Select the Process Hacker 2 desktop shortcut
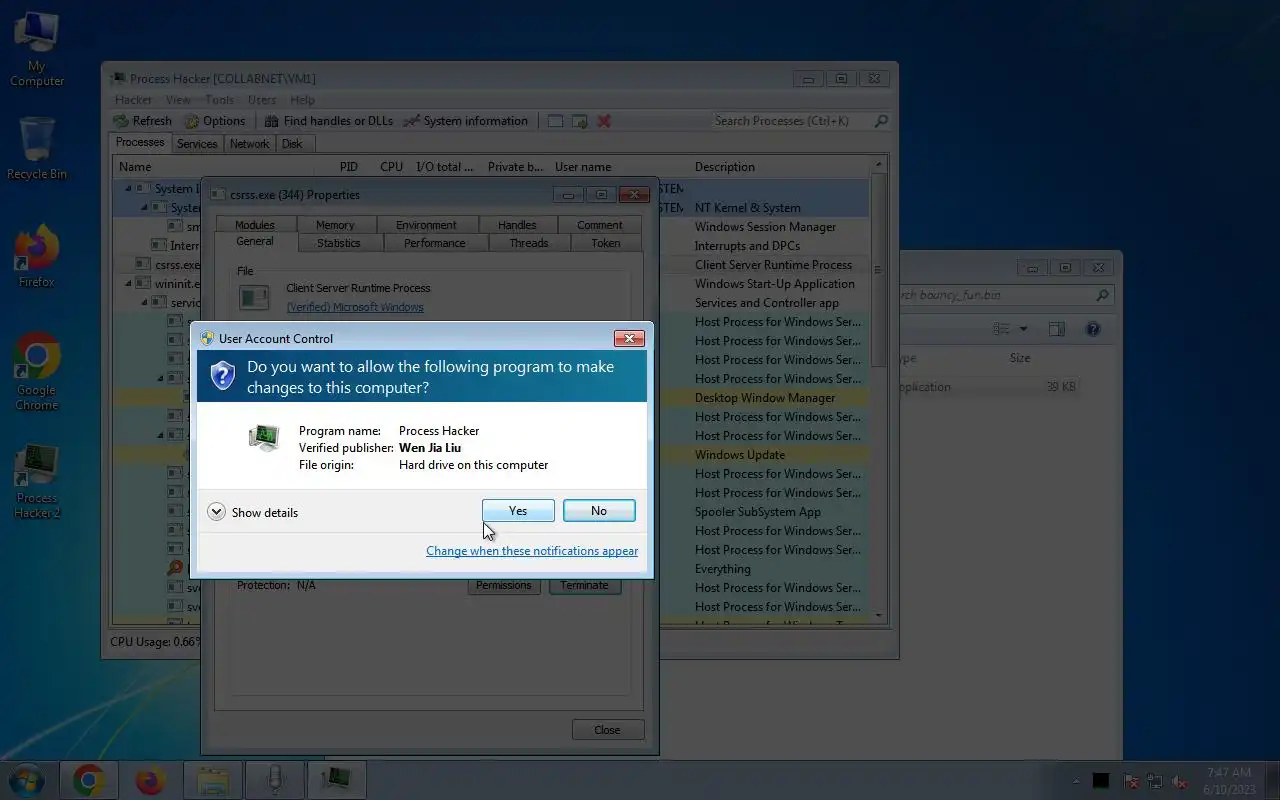 point(37,482)
